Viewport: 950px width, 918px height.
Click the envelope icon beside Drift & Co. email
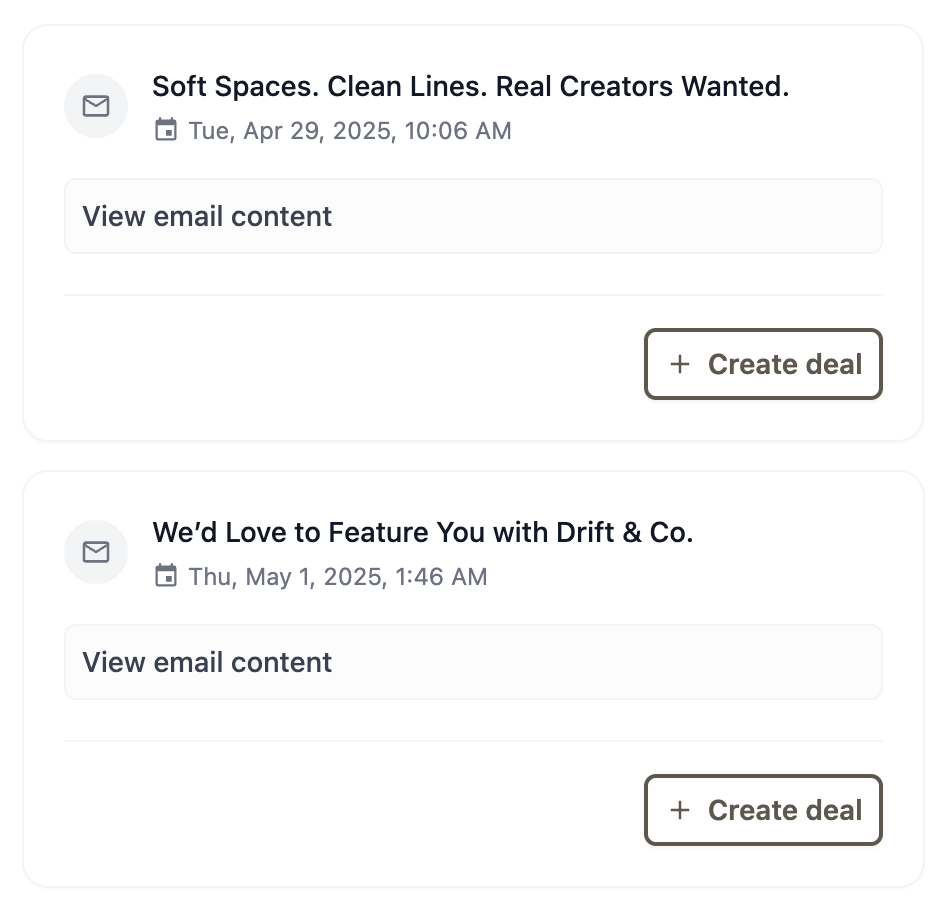coord(96,552)
